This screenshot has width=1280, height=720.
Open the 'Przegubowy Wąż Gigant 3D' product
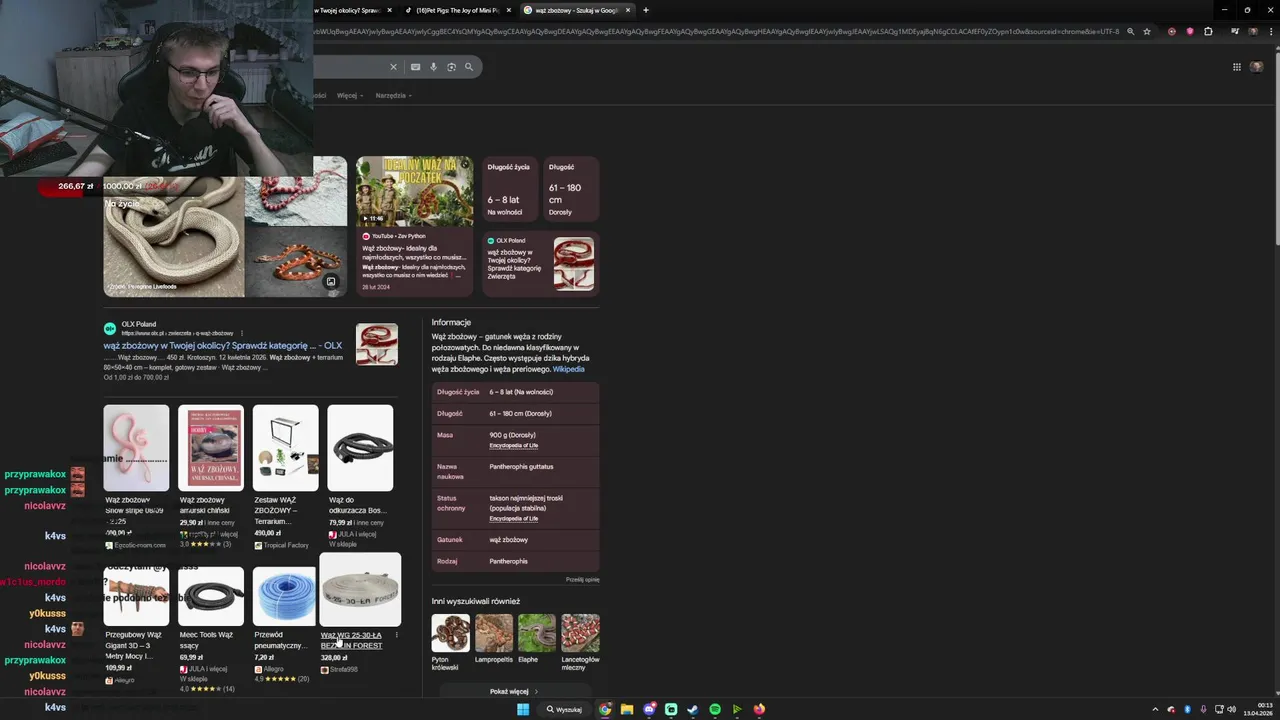[x=136, y=627]
